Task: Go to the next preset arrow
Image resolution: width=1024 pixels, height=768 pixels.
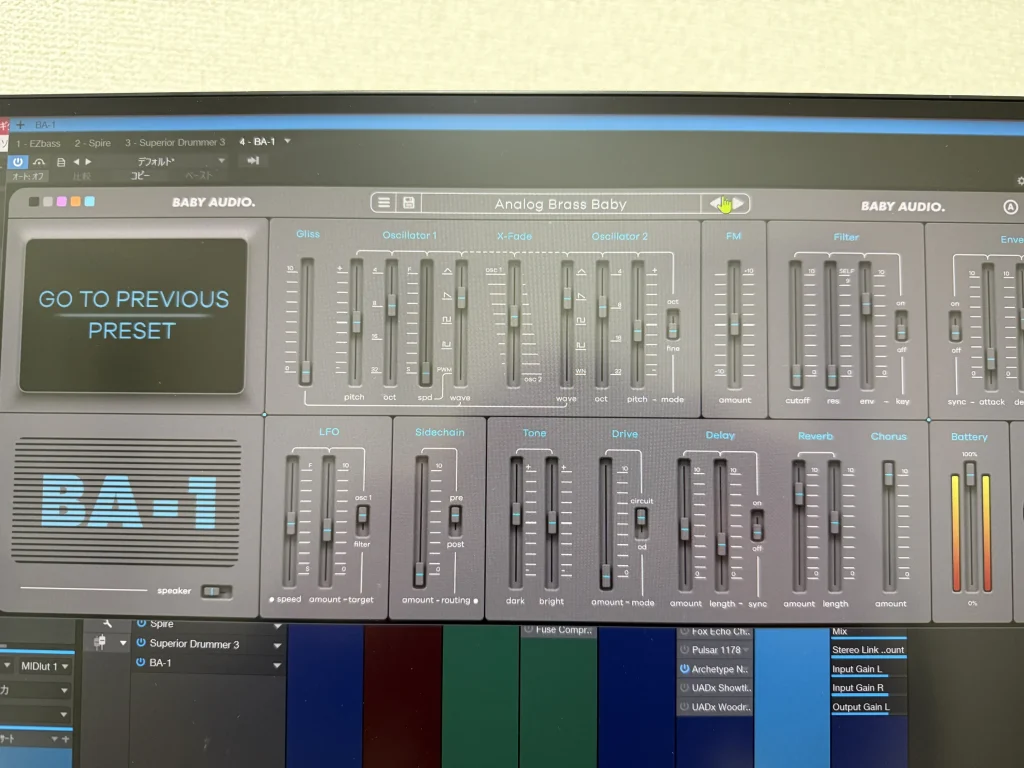Action: pyautogui.click(x=739, y=204)
